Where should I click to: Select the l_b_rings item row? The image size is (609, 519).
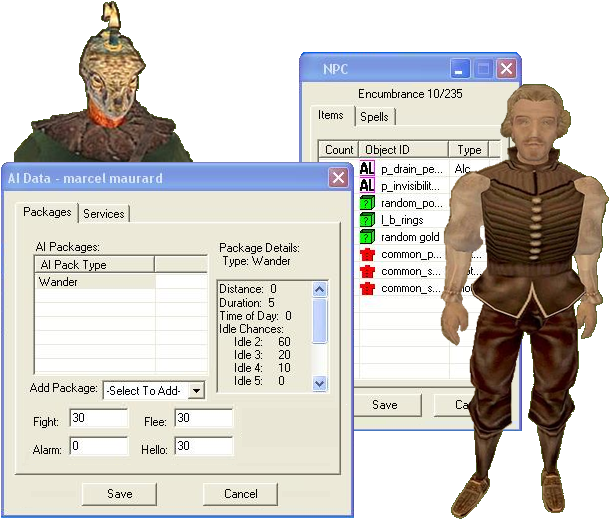point(404,220)
